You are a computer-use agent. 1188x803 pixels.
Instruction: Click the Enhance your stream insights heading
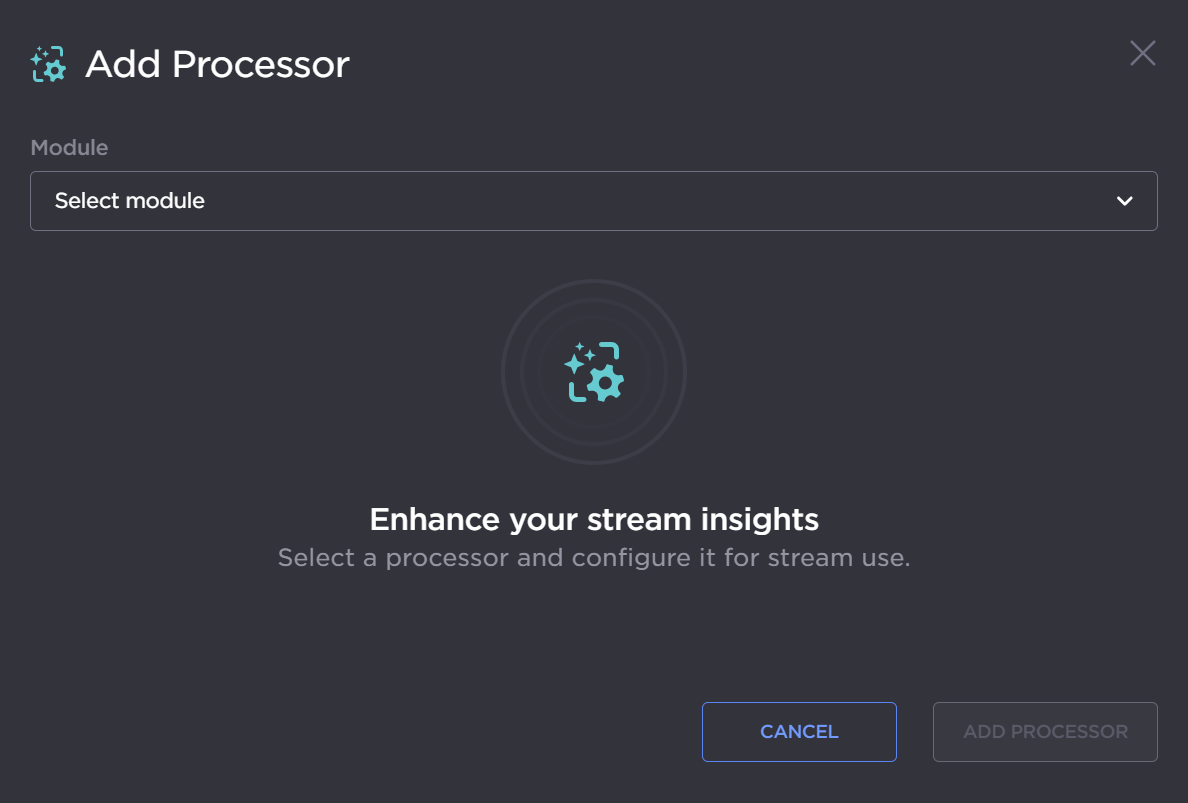point(594,519)
